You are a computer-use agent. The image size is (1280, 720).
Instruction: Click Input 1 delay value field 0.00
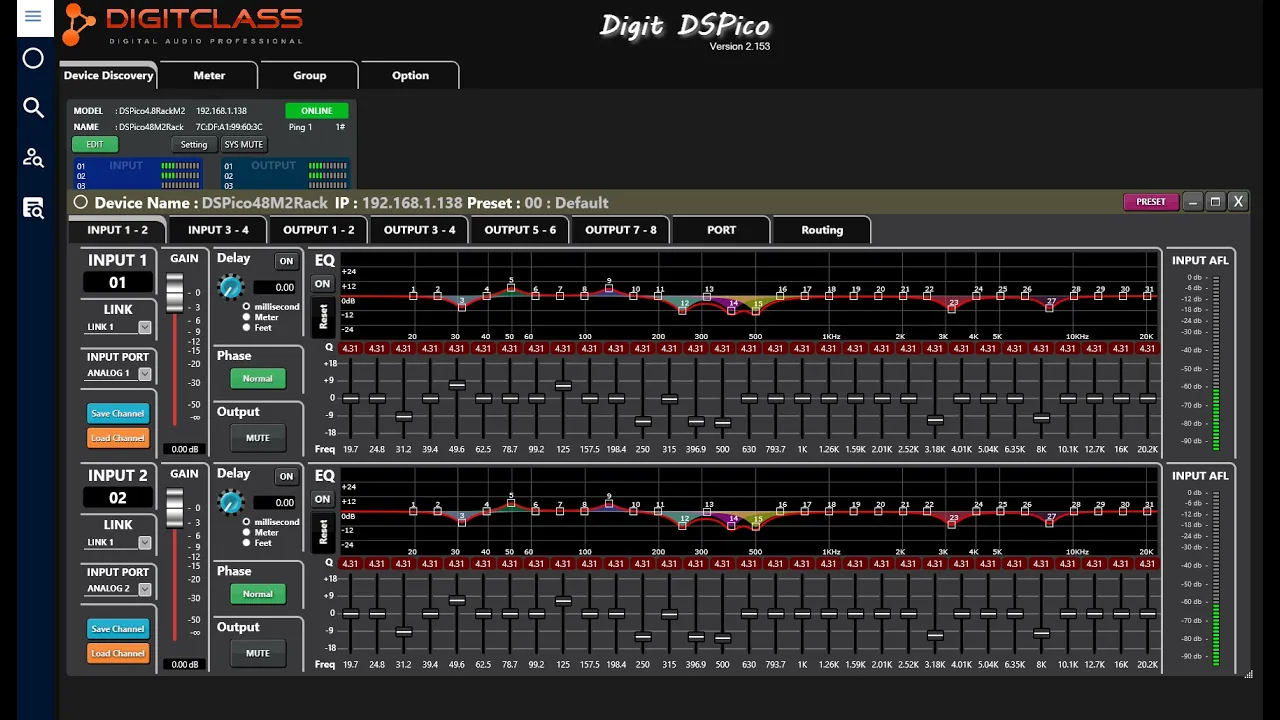[x=275, y=288]
